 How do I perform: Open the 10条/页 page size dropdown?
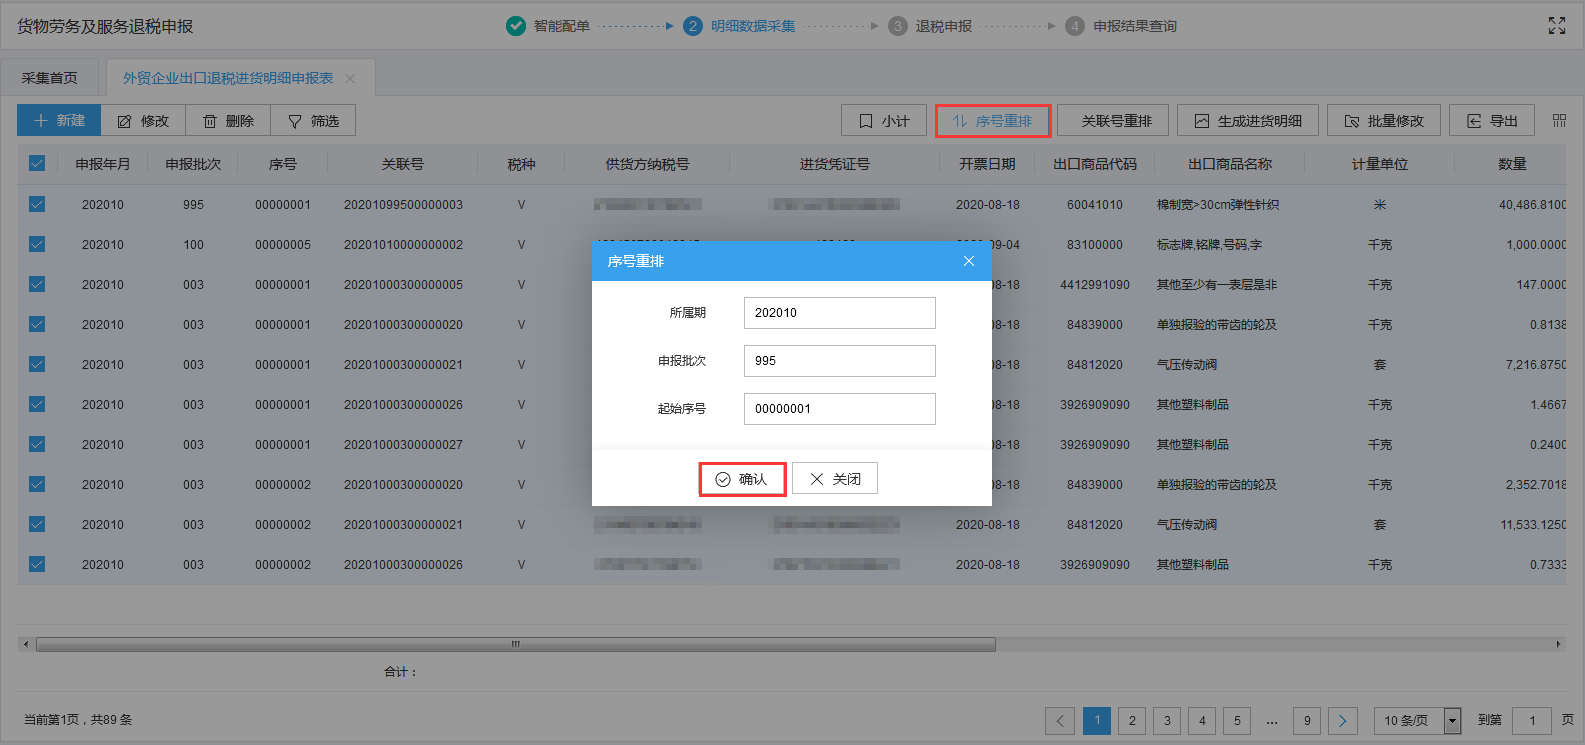(1418, 720)
